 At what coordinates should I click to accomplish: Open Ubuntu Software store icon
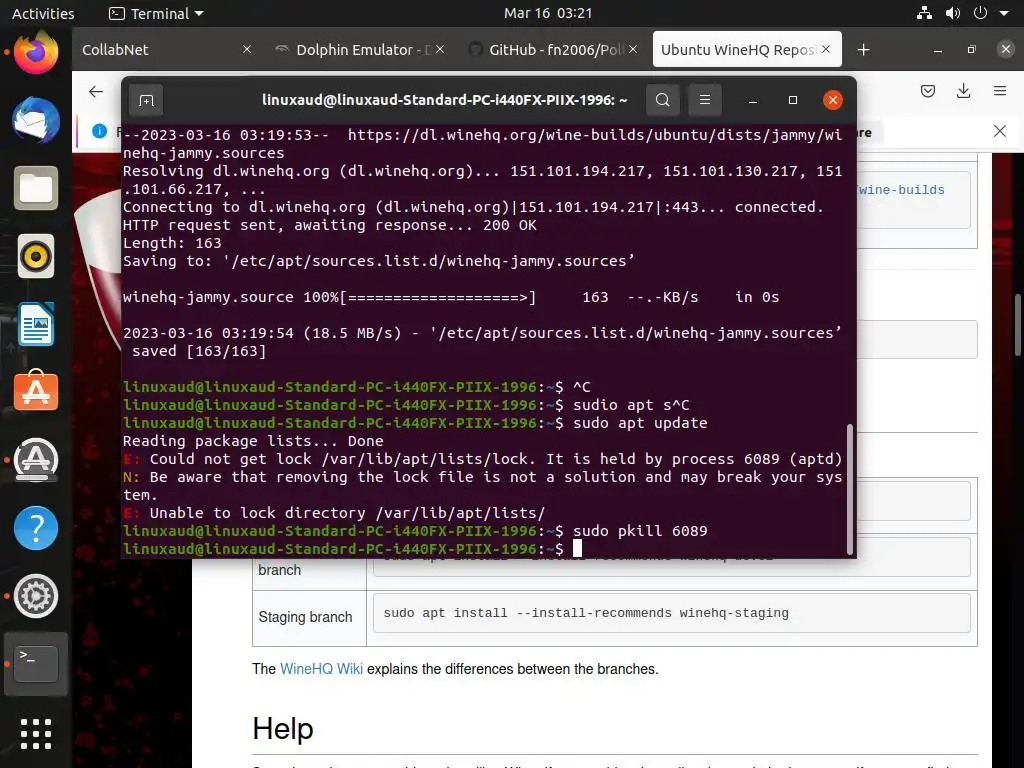[x=36, y=392]
